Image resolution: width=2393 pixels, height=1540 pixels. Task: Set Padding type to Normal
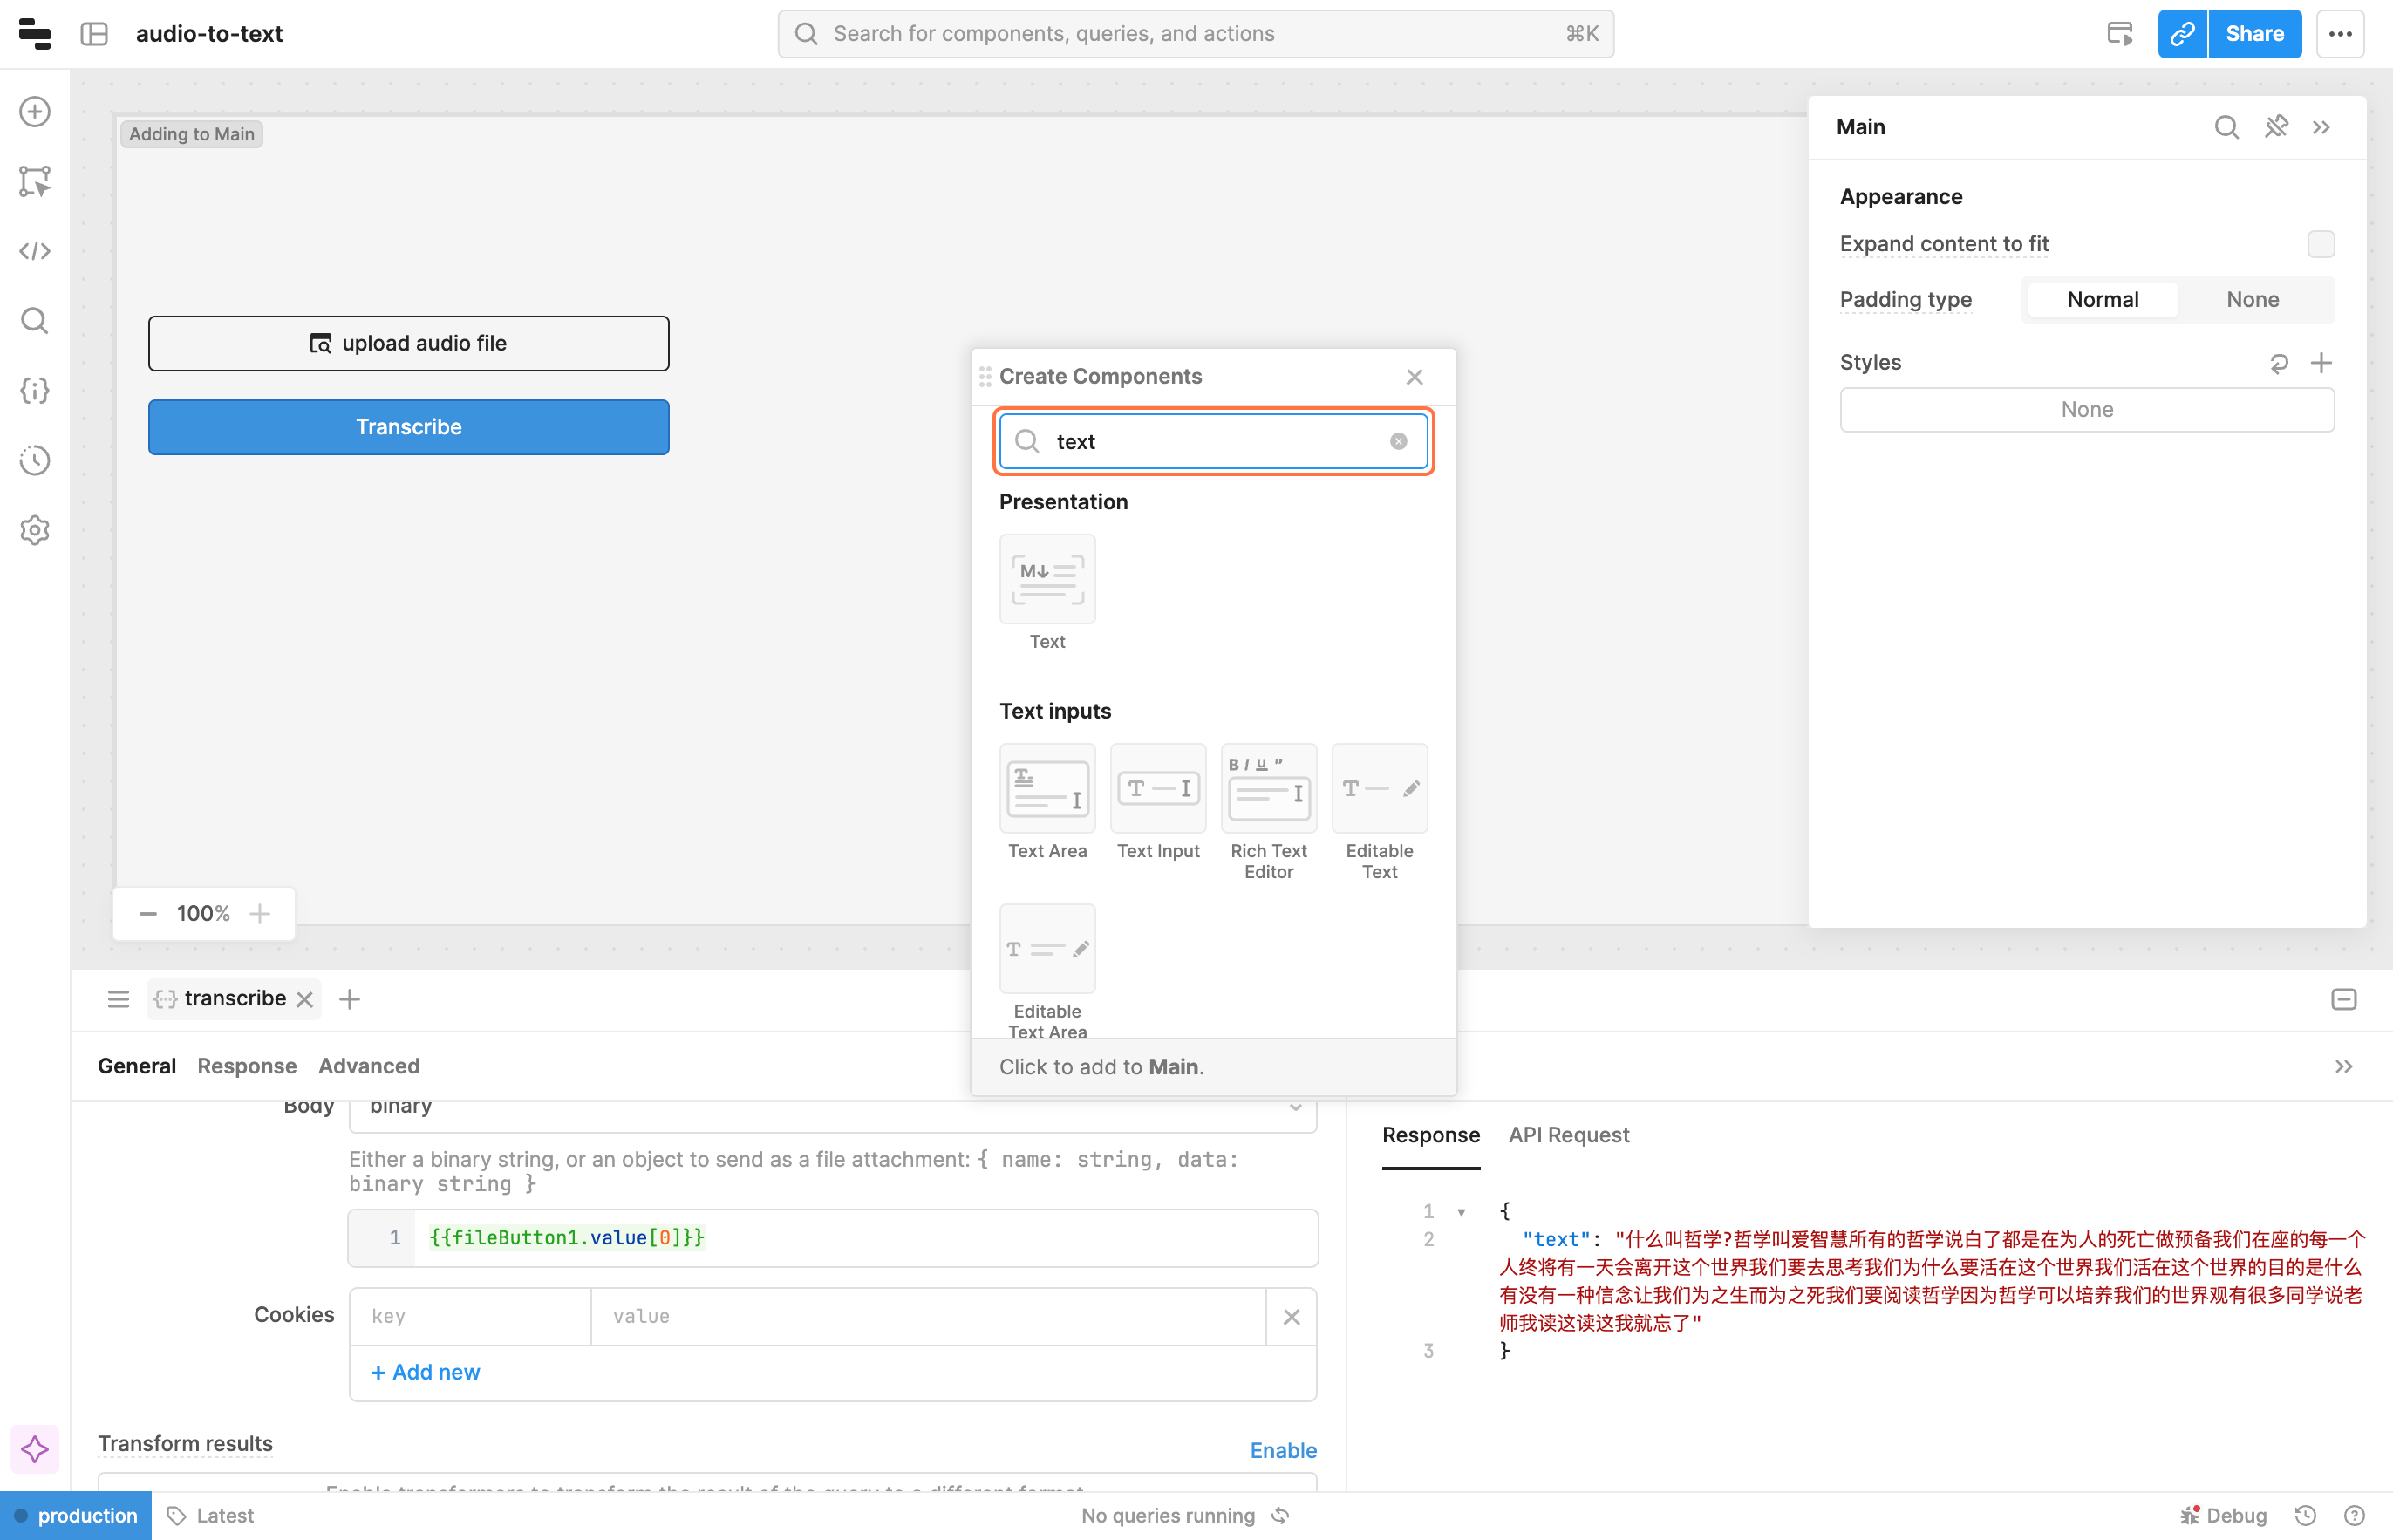(x=2102, y=300)
